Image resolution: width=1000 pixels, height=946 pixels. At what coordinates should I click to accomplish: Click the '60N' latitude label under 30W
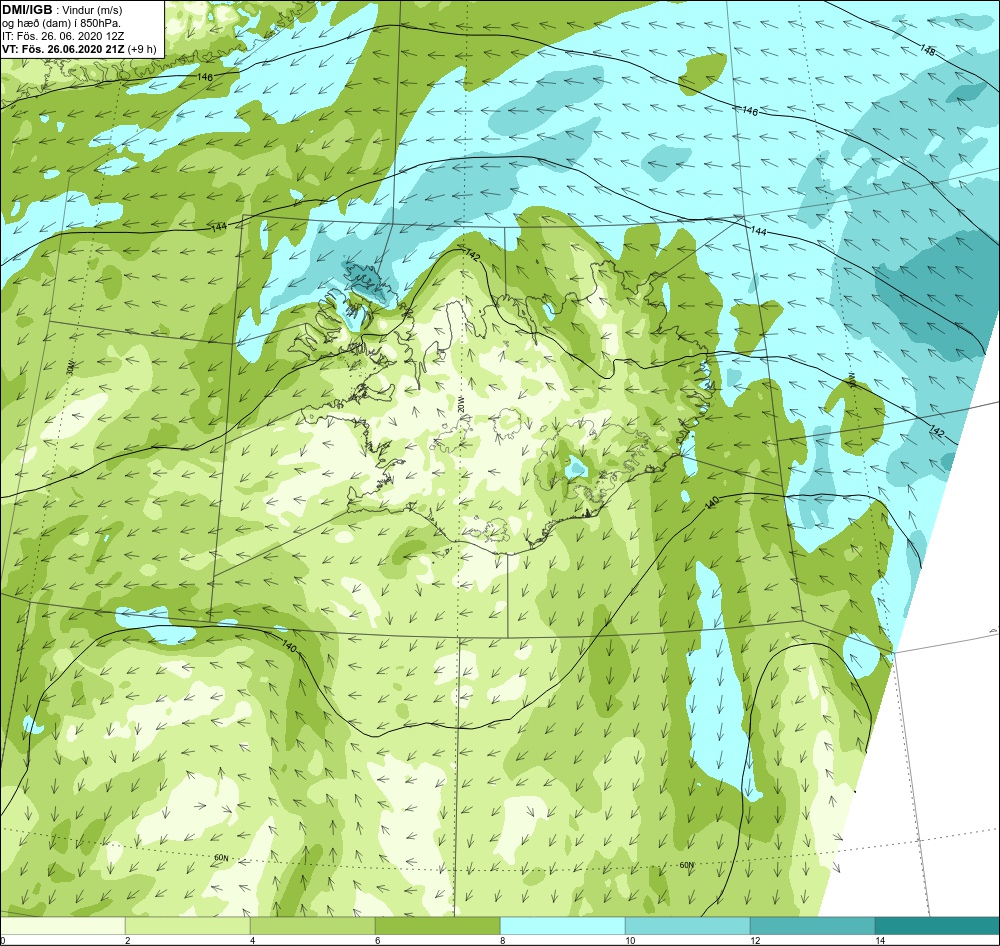221,858
